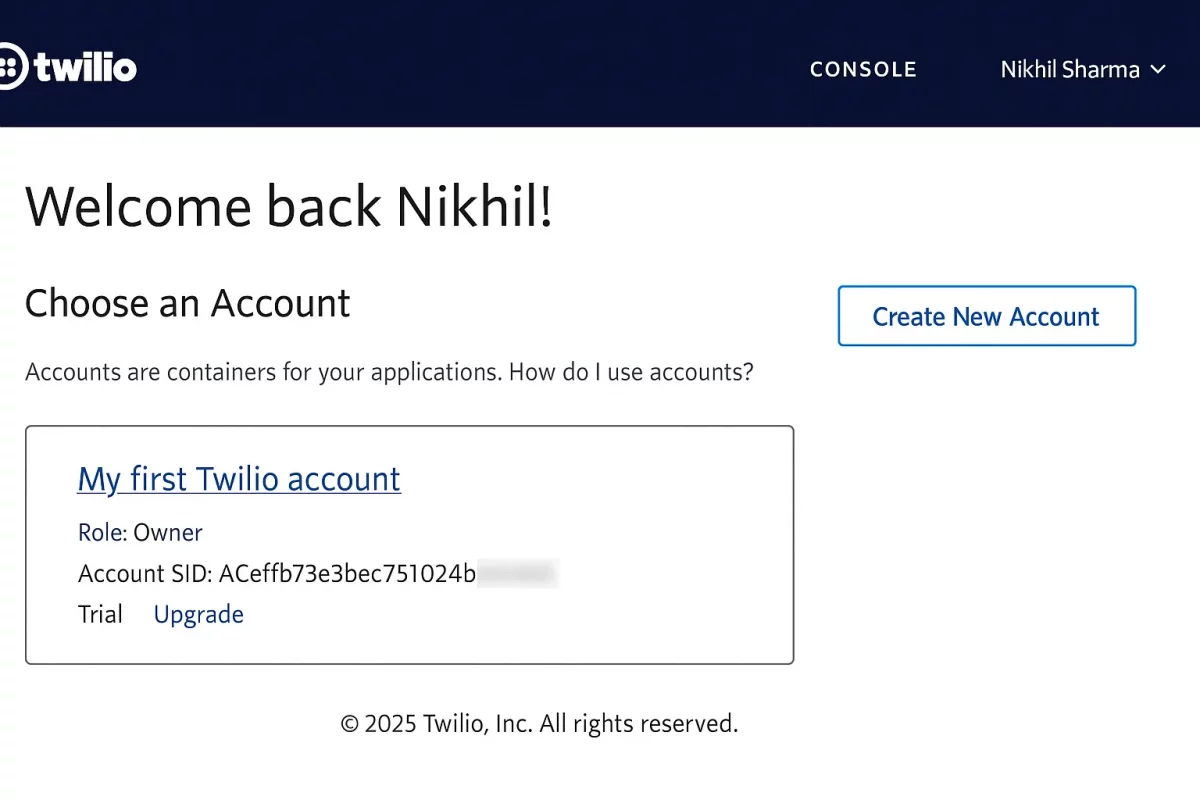Click the chevron beside Nikhil Sharma
The image size is (1200, 800).
[x=1159, y=70]
